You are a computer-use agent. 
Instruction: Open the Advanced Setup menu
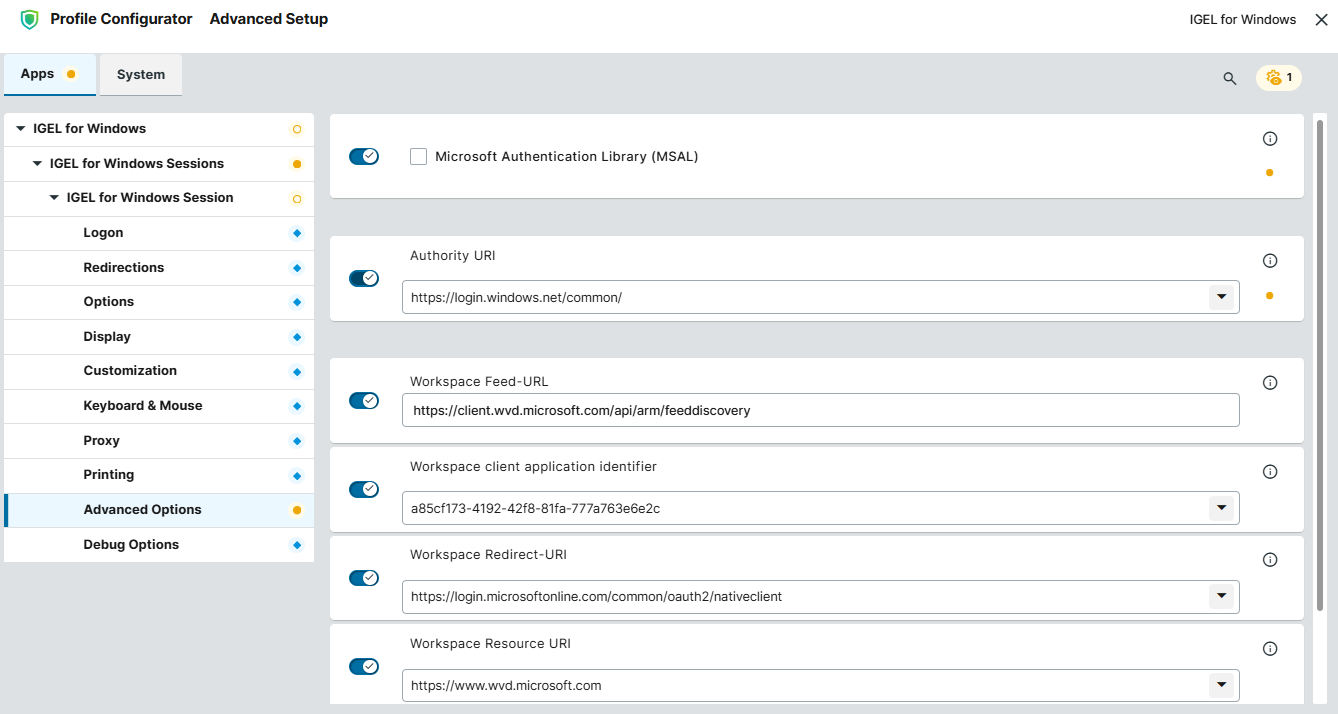268,18
